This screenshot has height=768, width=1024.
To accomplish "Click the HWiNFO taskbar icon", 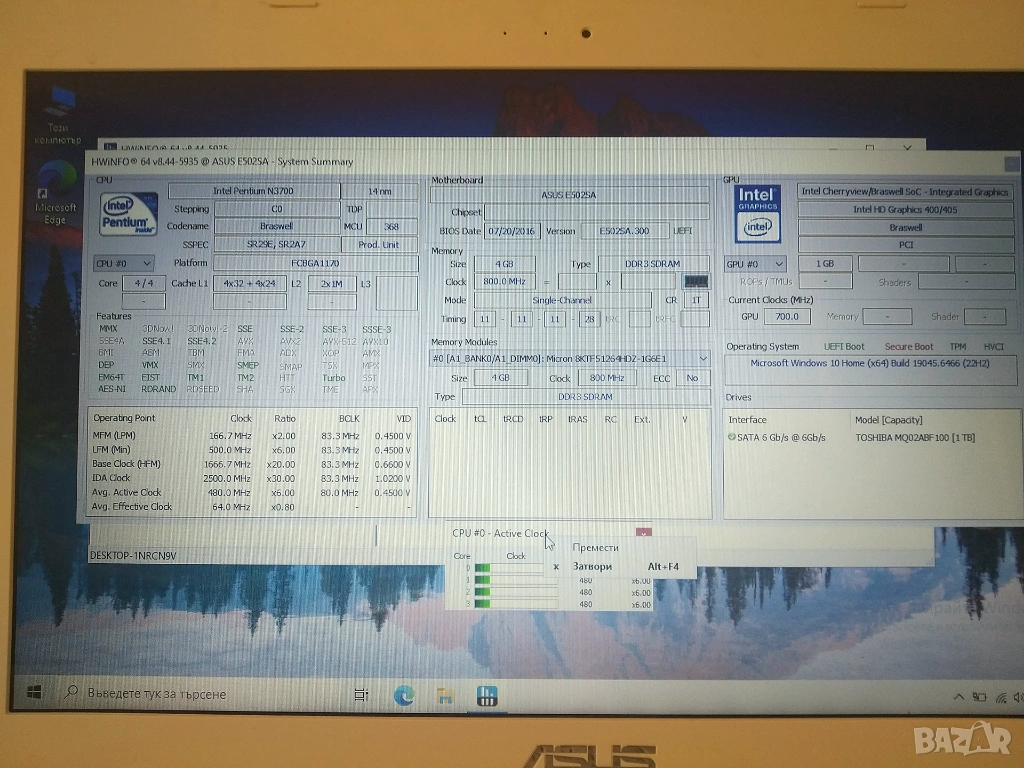I will (487, 695).
